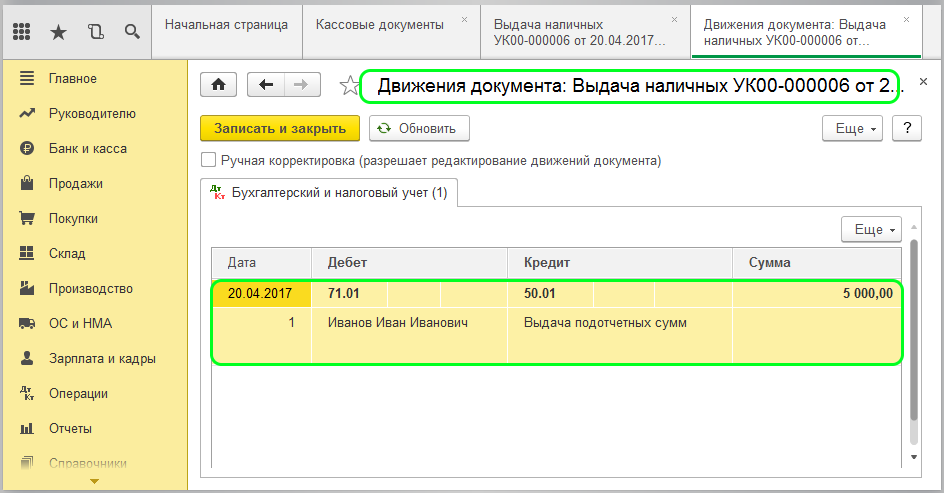Select the 71.01 debit account cell
Image resolution: width=944 pixels, height=493 pixels.
tap(344, 294)
